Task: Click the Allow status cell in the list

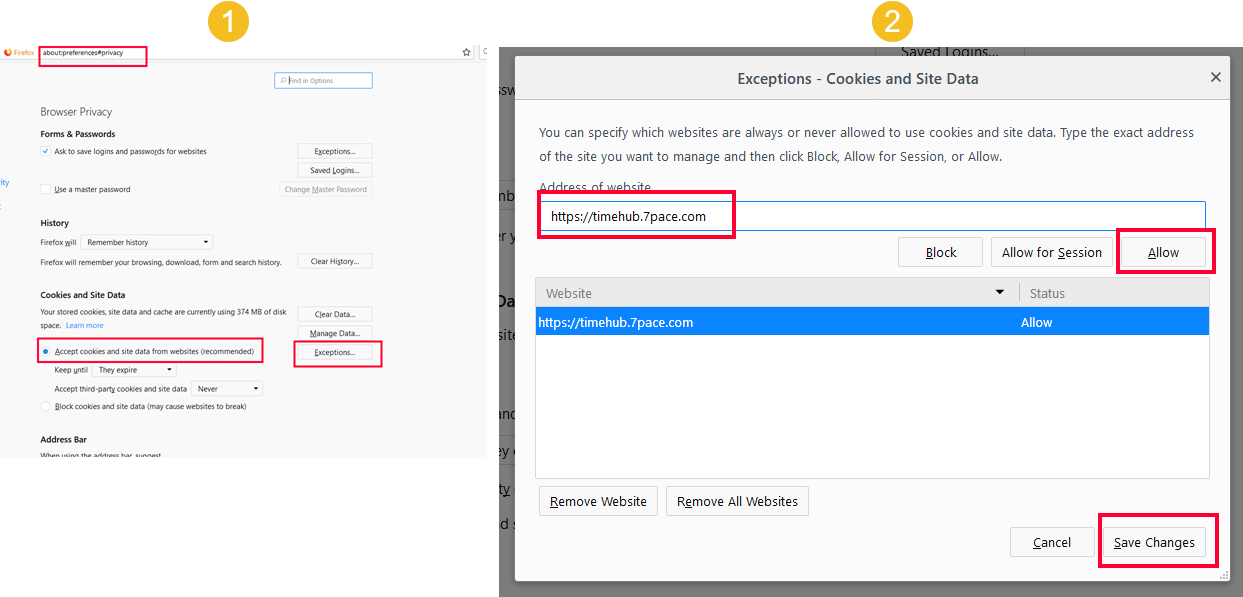Action: 1036,322
